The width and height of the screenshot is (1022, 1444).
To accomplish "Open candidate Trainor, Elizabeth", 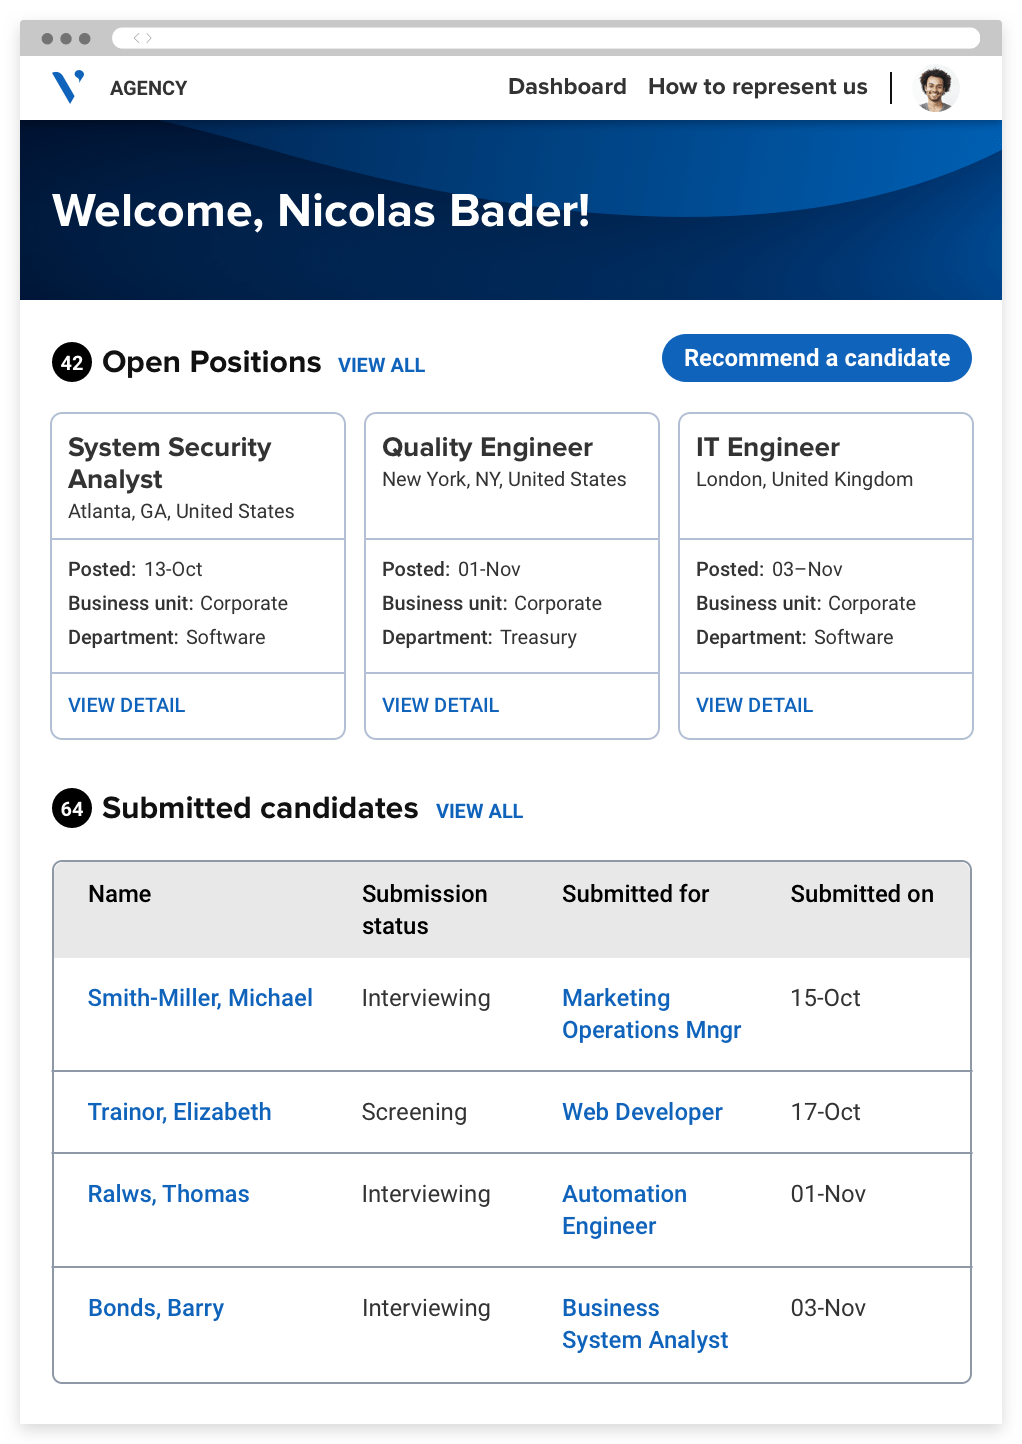I will point(179,1112).
